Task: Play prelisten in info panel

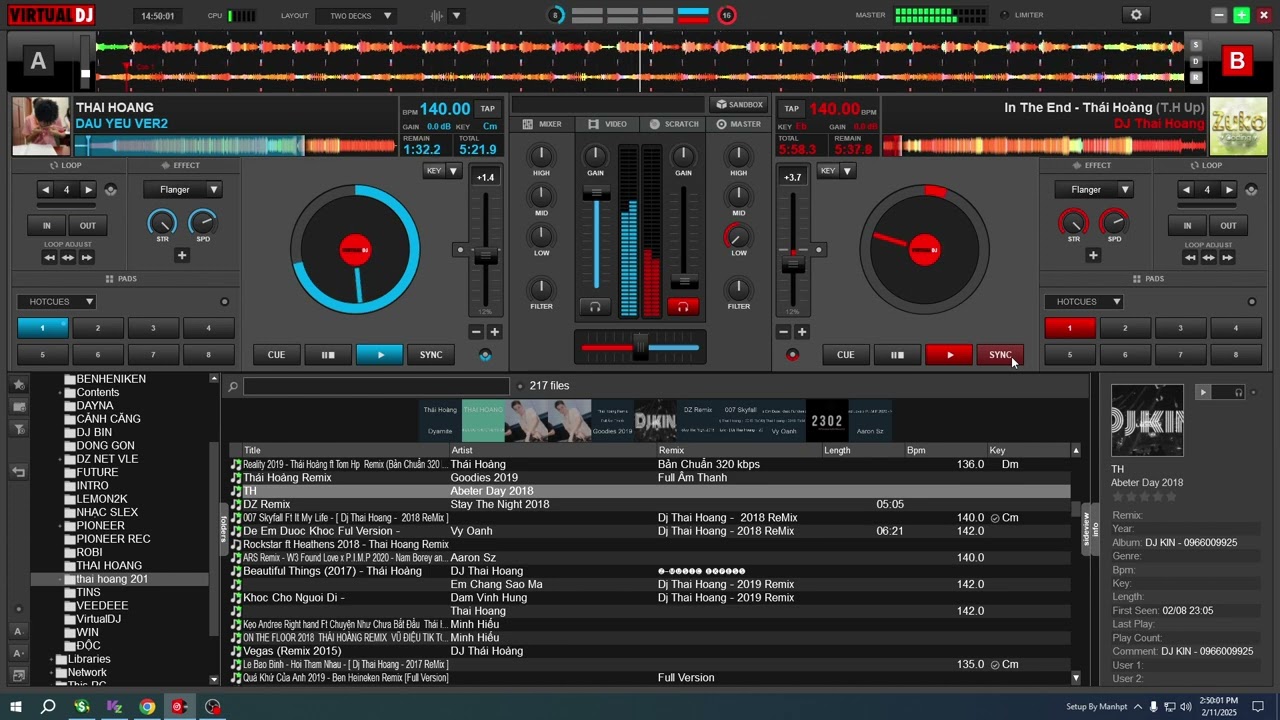Action: click(x=1203, y=392)
